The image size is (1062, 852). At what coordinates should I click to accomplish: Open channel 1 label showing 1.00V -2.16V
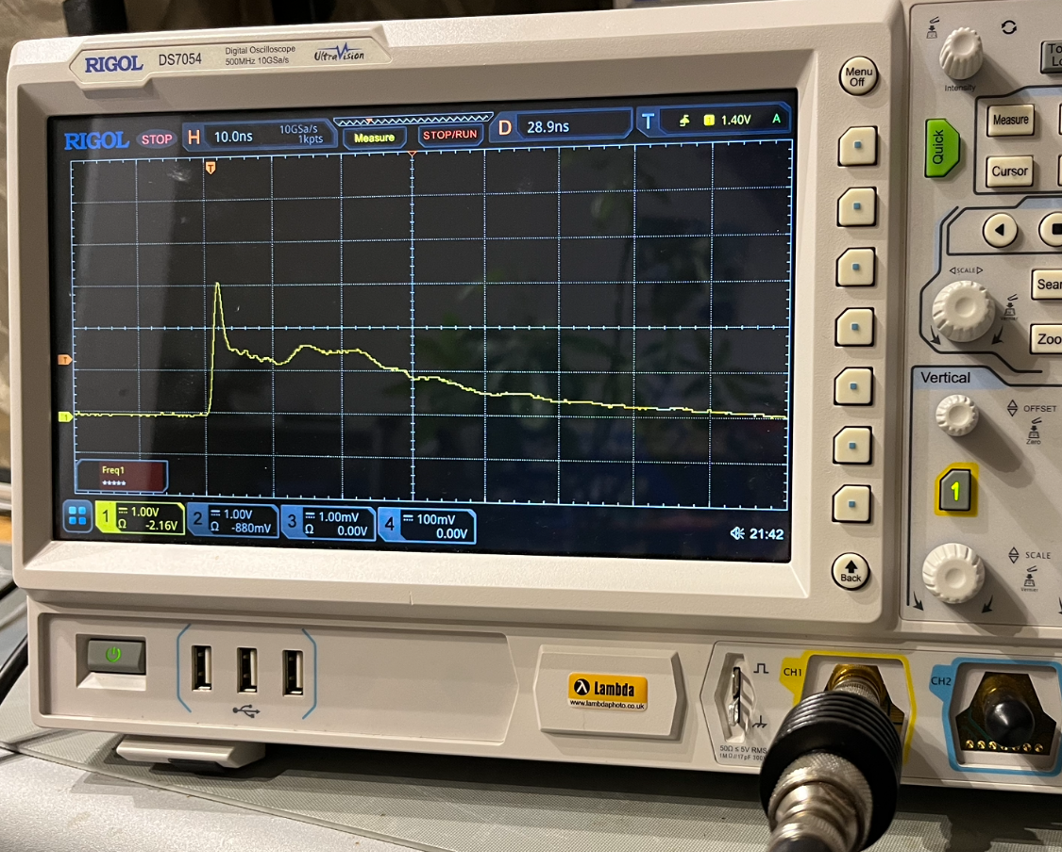click(140, 518)
